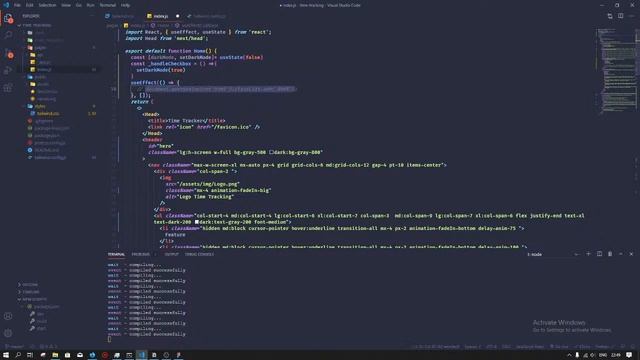Image resolution: width=640 pixels, height=360 pixels.
Task: Click open changes icon in editor toolbar
Action: tap(610, 16)
